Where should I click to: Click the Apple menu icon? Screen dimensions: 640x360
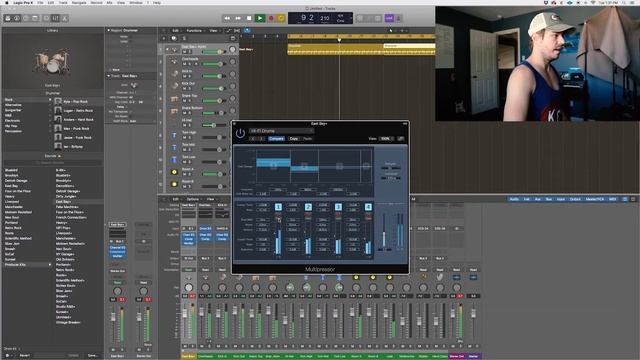click(6, 2)
